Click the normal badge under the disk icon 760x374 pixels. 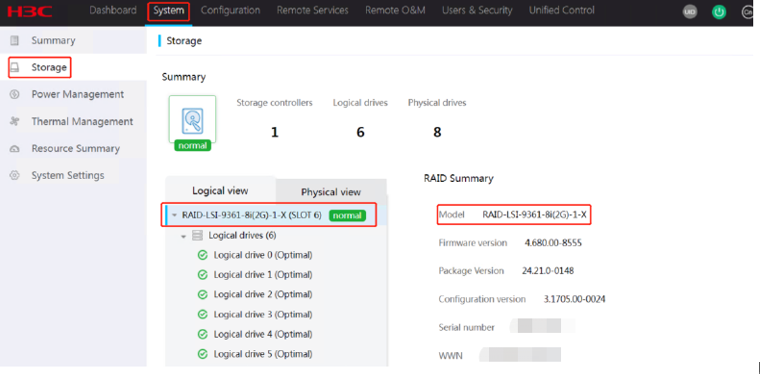192,146
